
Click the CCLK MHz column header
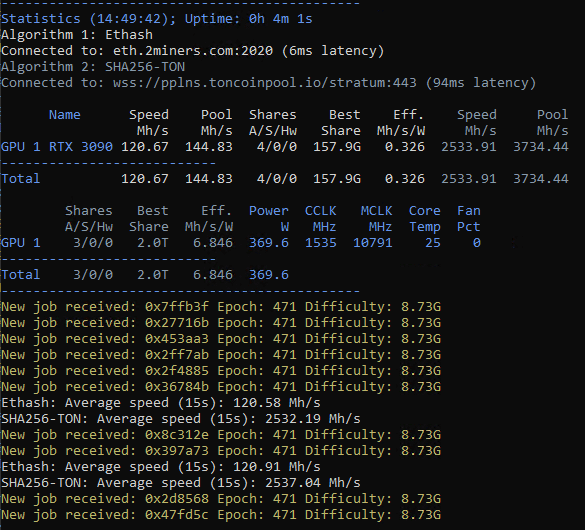[x=321, y=219]
